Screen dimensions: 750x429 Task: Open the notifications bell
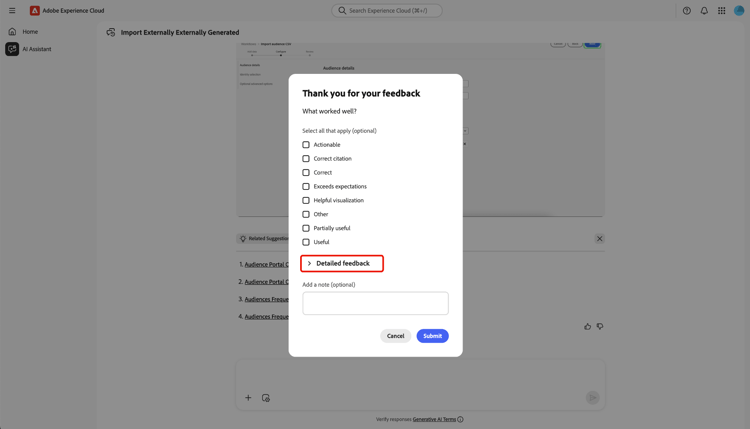pyautogui.click(x=704, y=11)
